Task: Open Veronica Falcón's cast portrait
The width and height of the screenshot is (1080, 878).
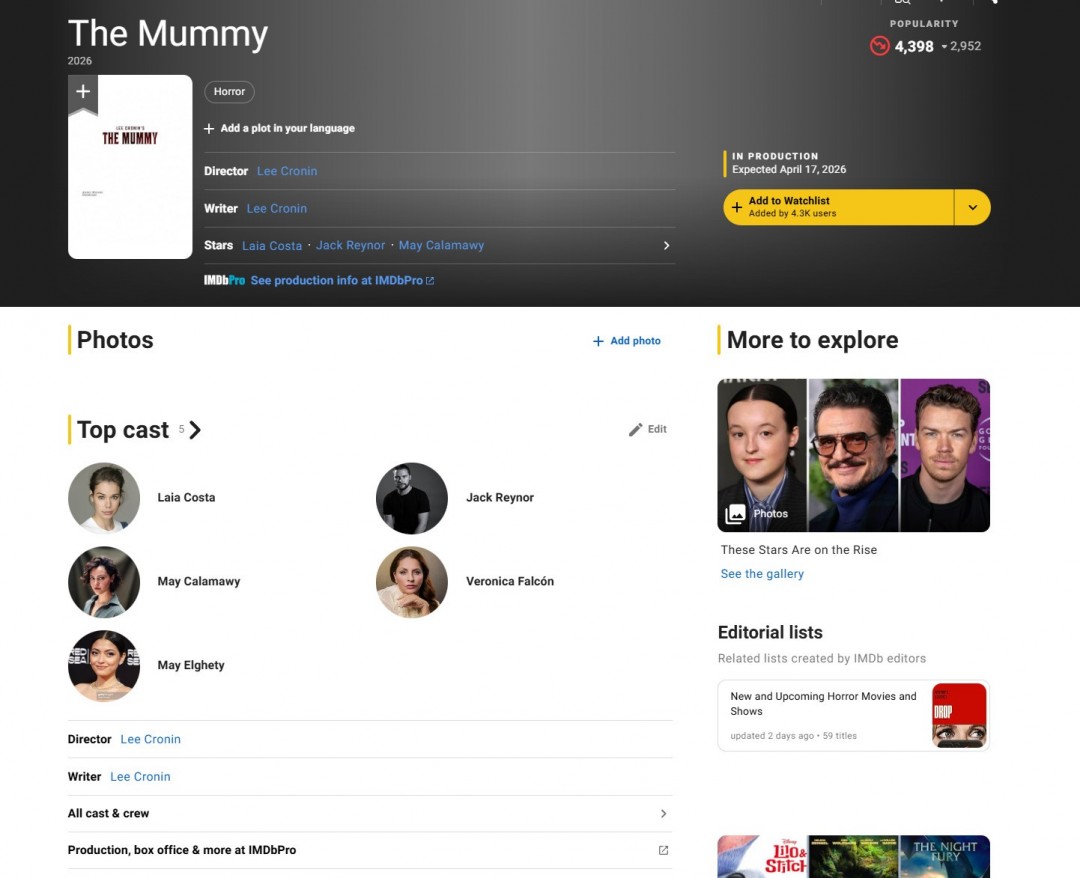Action: coord(412,582)
